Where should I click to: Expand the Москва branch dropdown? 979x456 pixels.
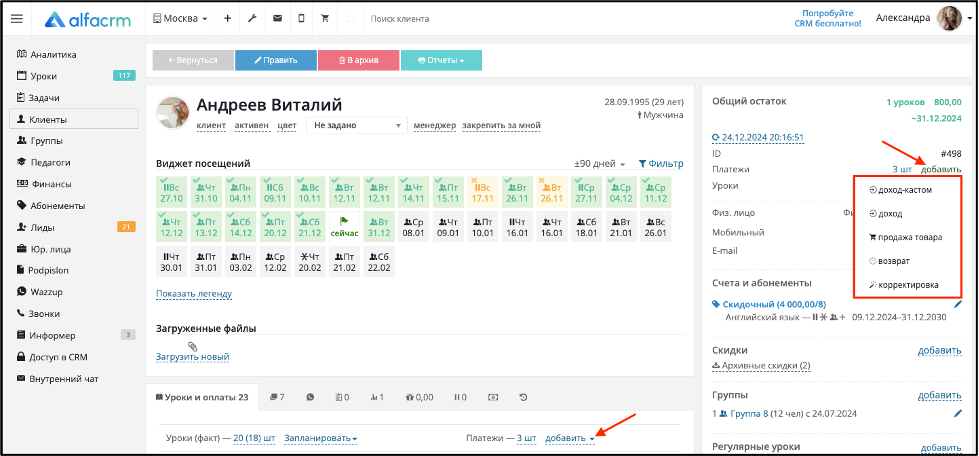(x=180, y=19)
